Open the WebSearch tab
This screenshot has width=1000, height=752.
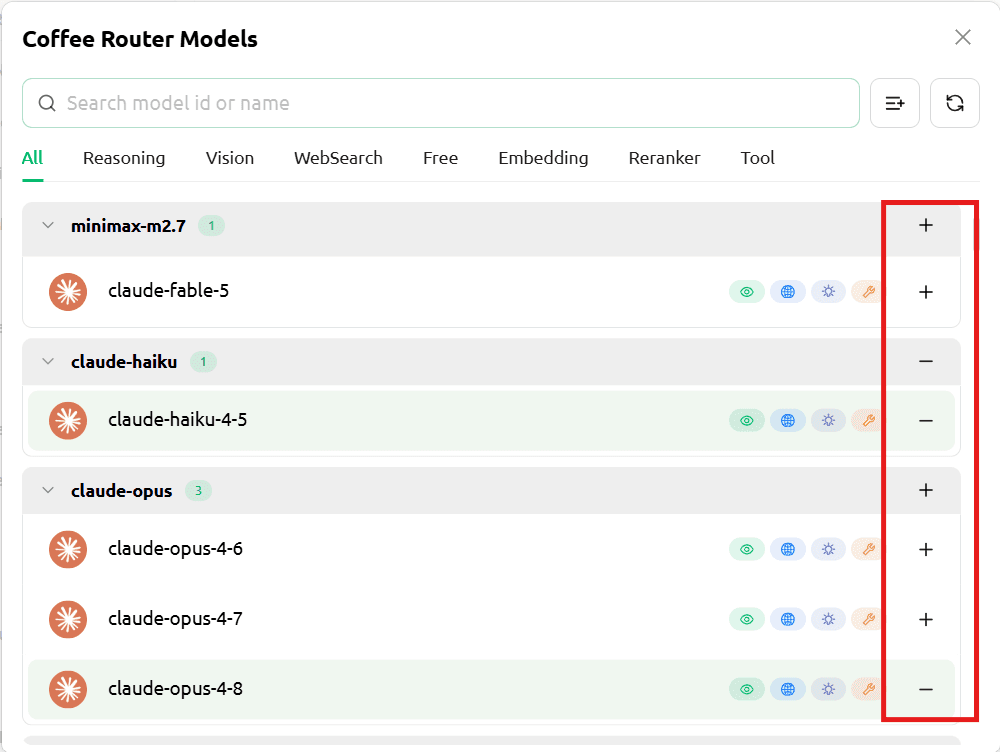point(338,158)
